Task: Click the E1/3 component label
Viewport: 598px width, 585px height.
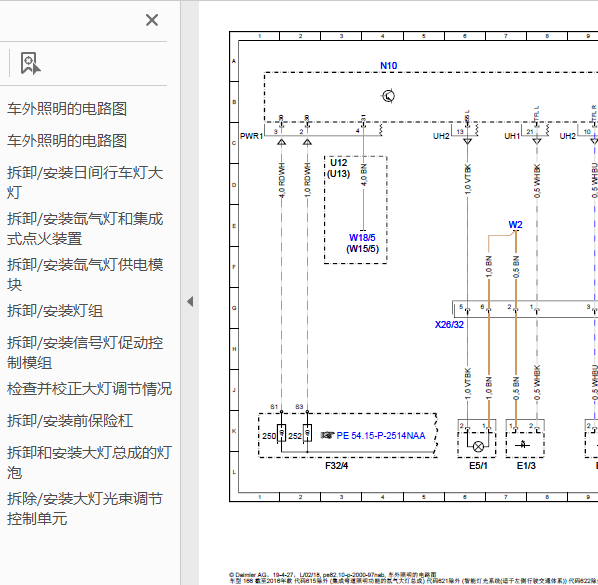Action: pos(526,466)
